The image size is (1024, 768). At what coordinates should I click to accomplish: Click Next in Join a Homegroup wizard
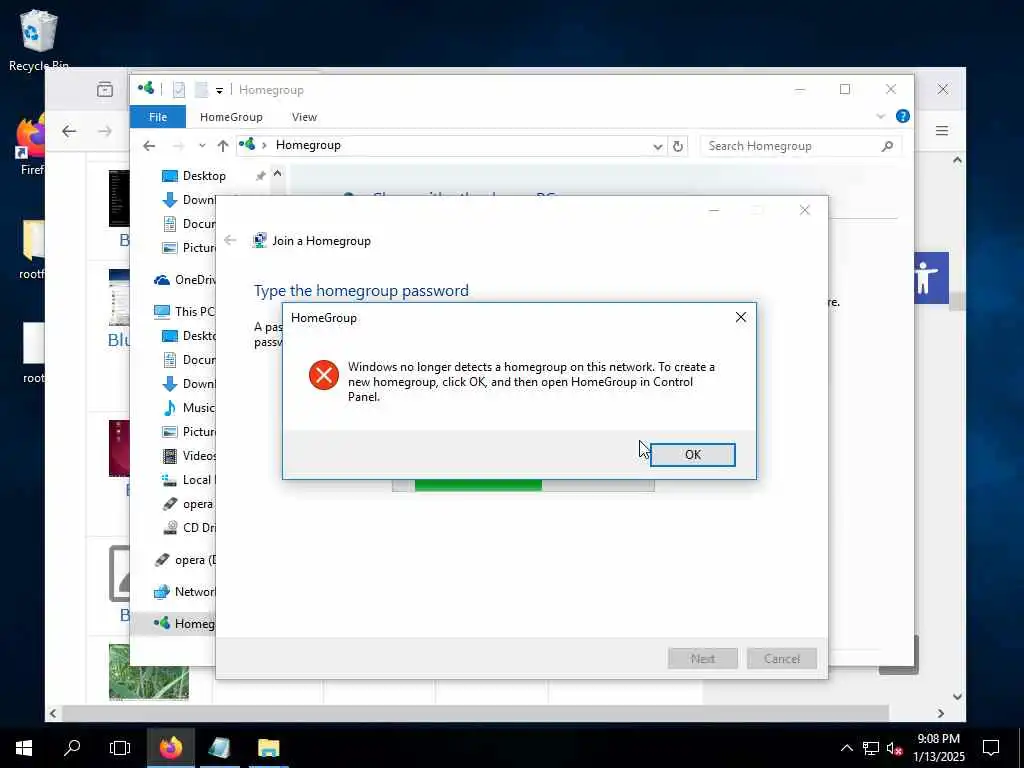click(x=703, y=658)
